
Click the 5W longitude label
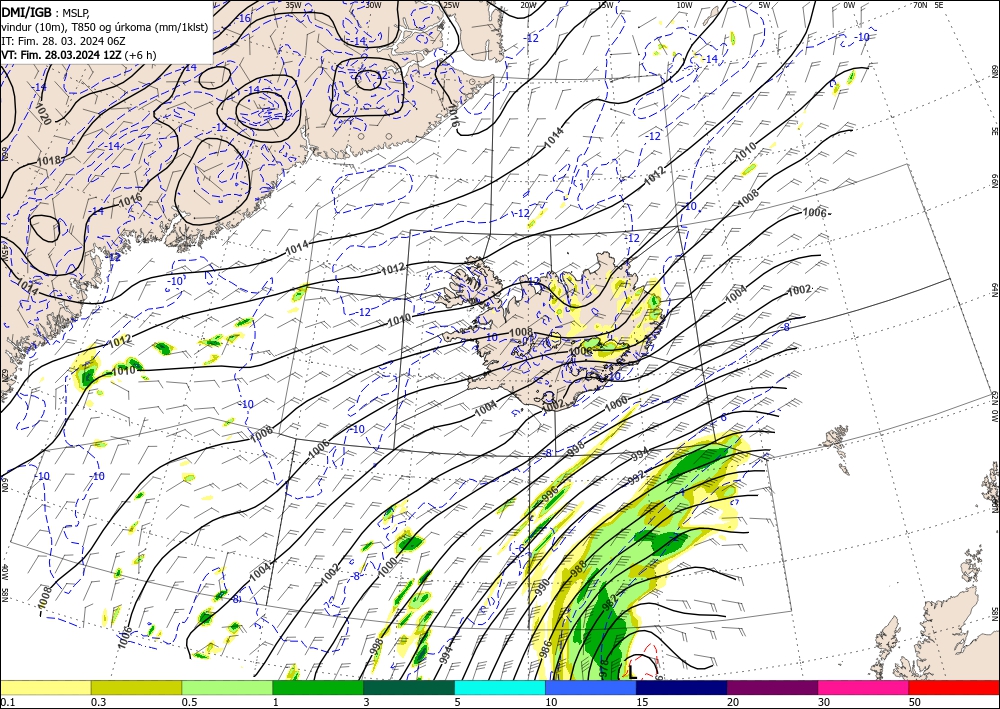pos(765,5)
